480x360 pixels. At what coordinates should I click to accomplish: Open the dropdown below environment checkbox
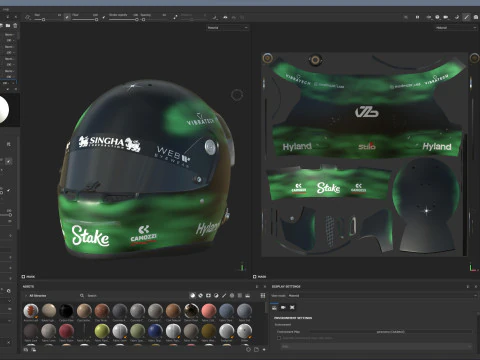377,347
